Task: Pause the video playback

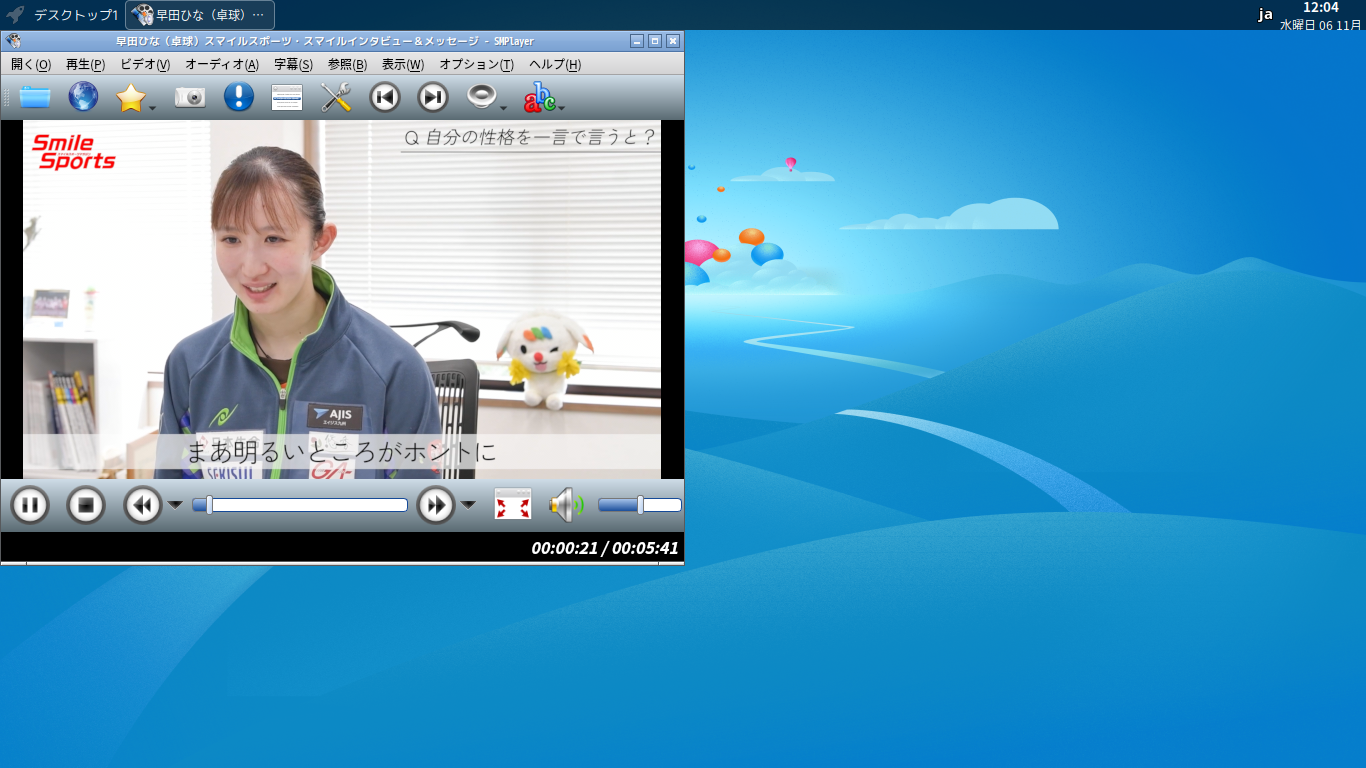Action: (30, 505)
